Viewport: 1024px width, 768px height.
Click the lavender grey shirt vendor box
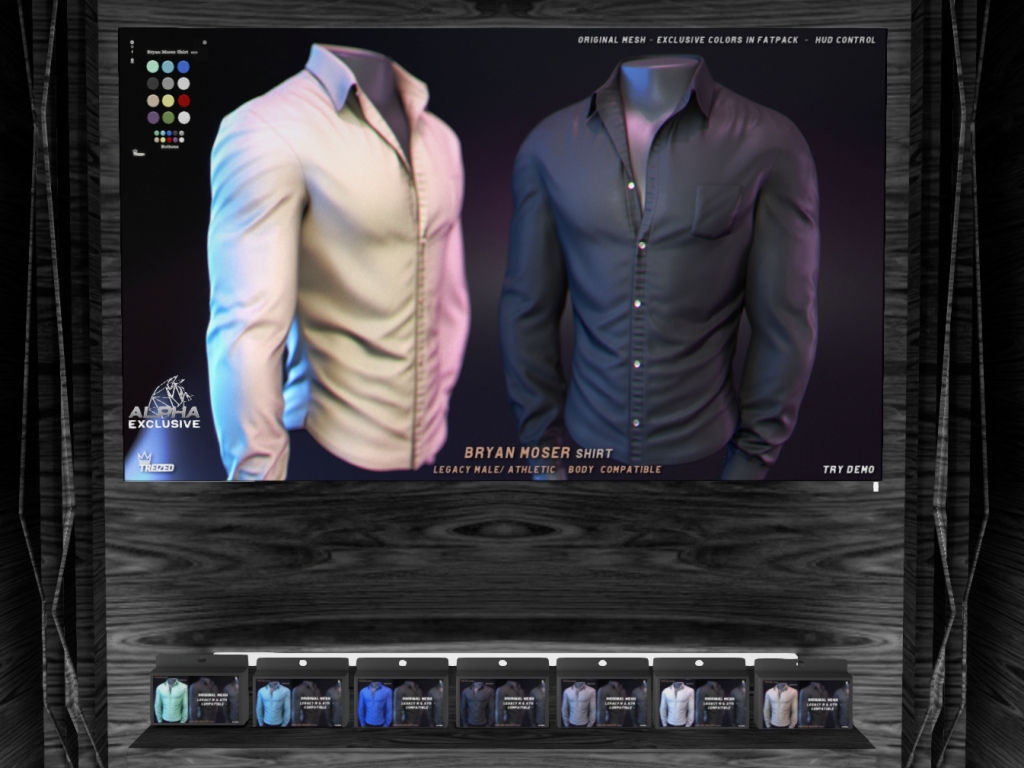pyautogui.click(x=602, y=694)
